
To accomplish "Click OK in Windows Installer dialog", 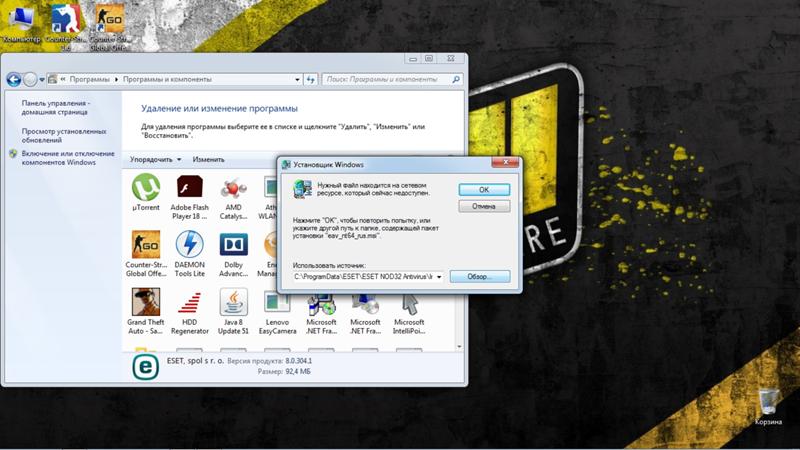I will [484, 189].
